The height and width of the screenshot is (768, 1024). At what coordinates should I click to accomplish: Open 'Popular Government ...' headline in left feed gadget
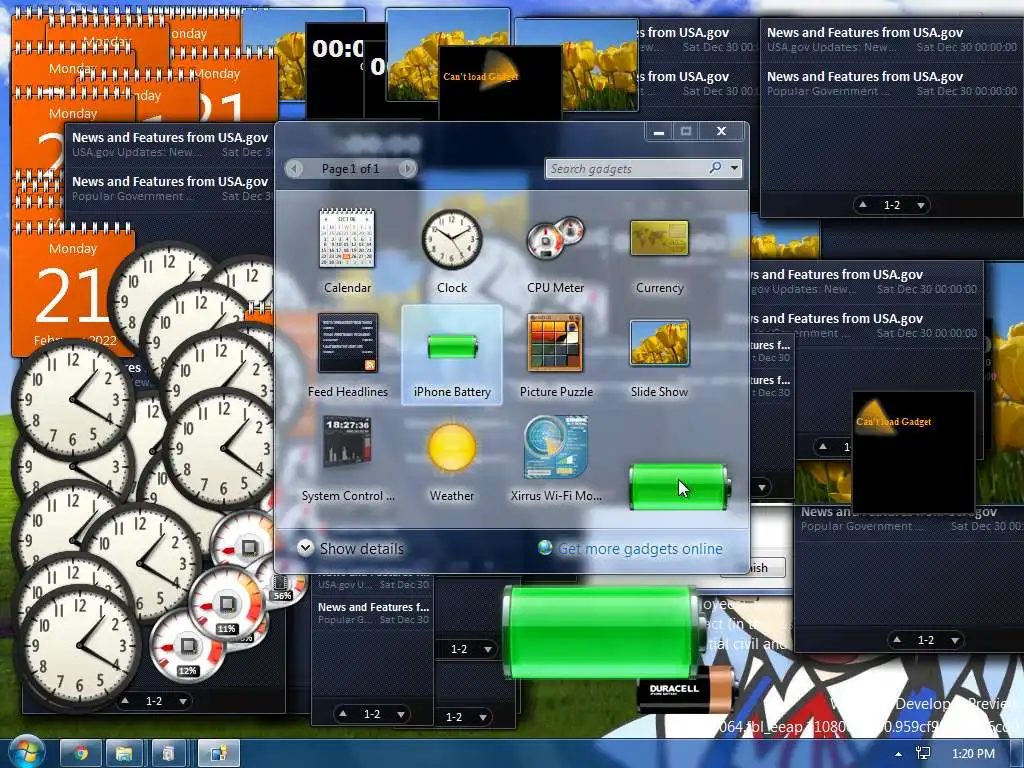tap(171, 188)
